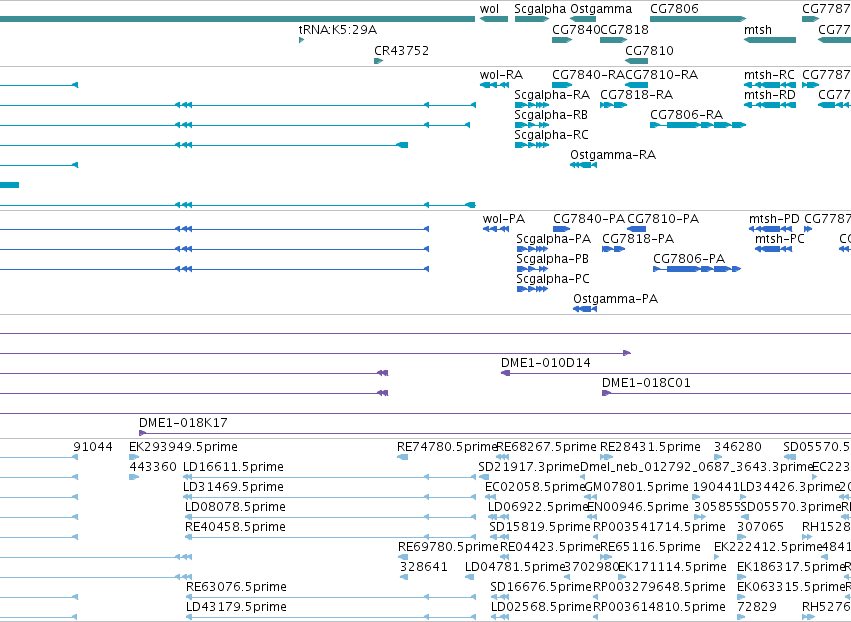Select the Scgalpha-PA protein feature
The image size is (851, 622).
[x=532, y=249]
